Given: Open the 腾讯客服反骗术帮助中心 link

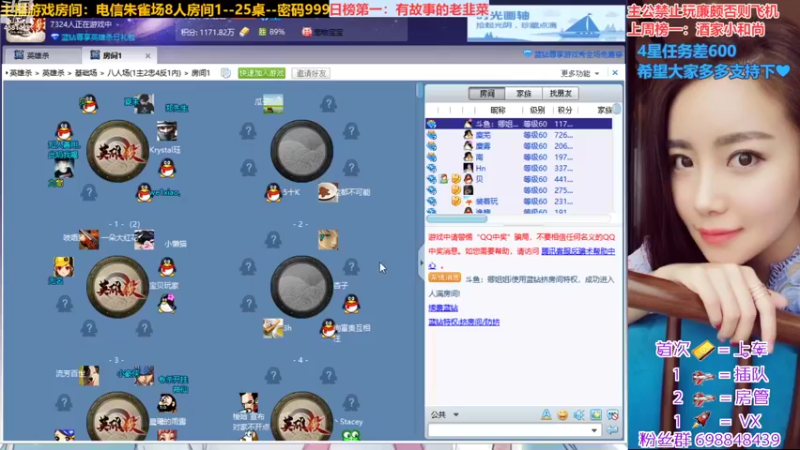Looking at the screenshot, I should click(578, 251).
